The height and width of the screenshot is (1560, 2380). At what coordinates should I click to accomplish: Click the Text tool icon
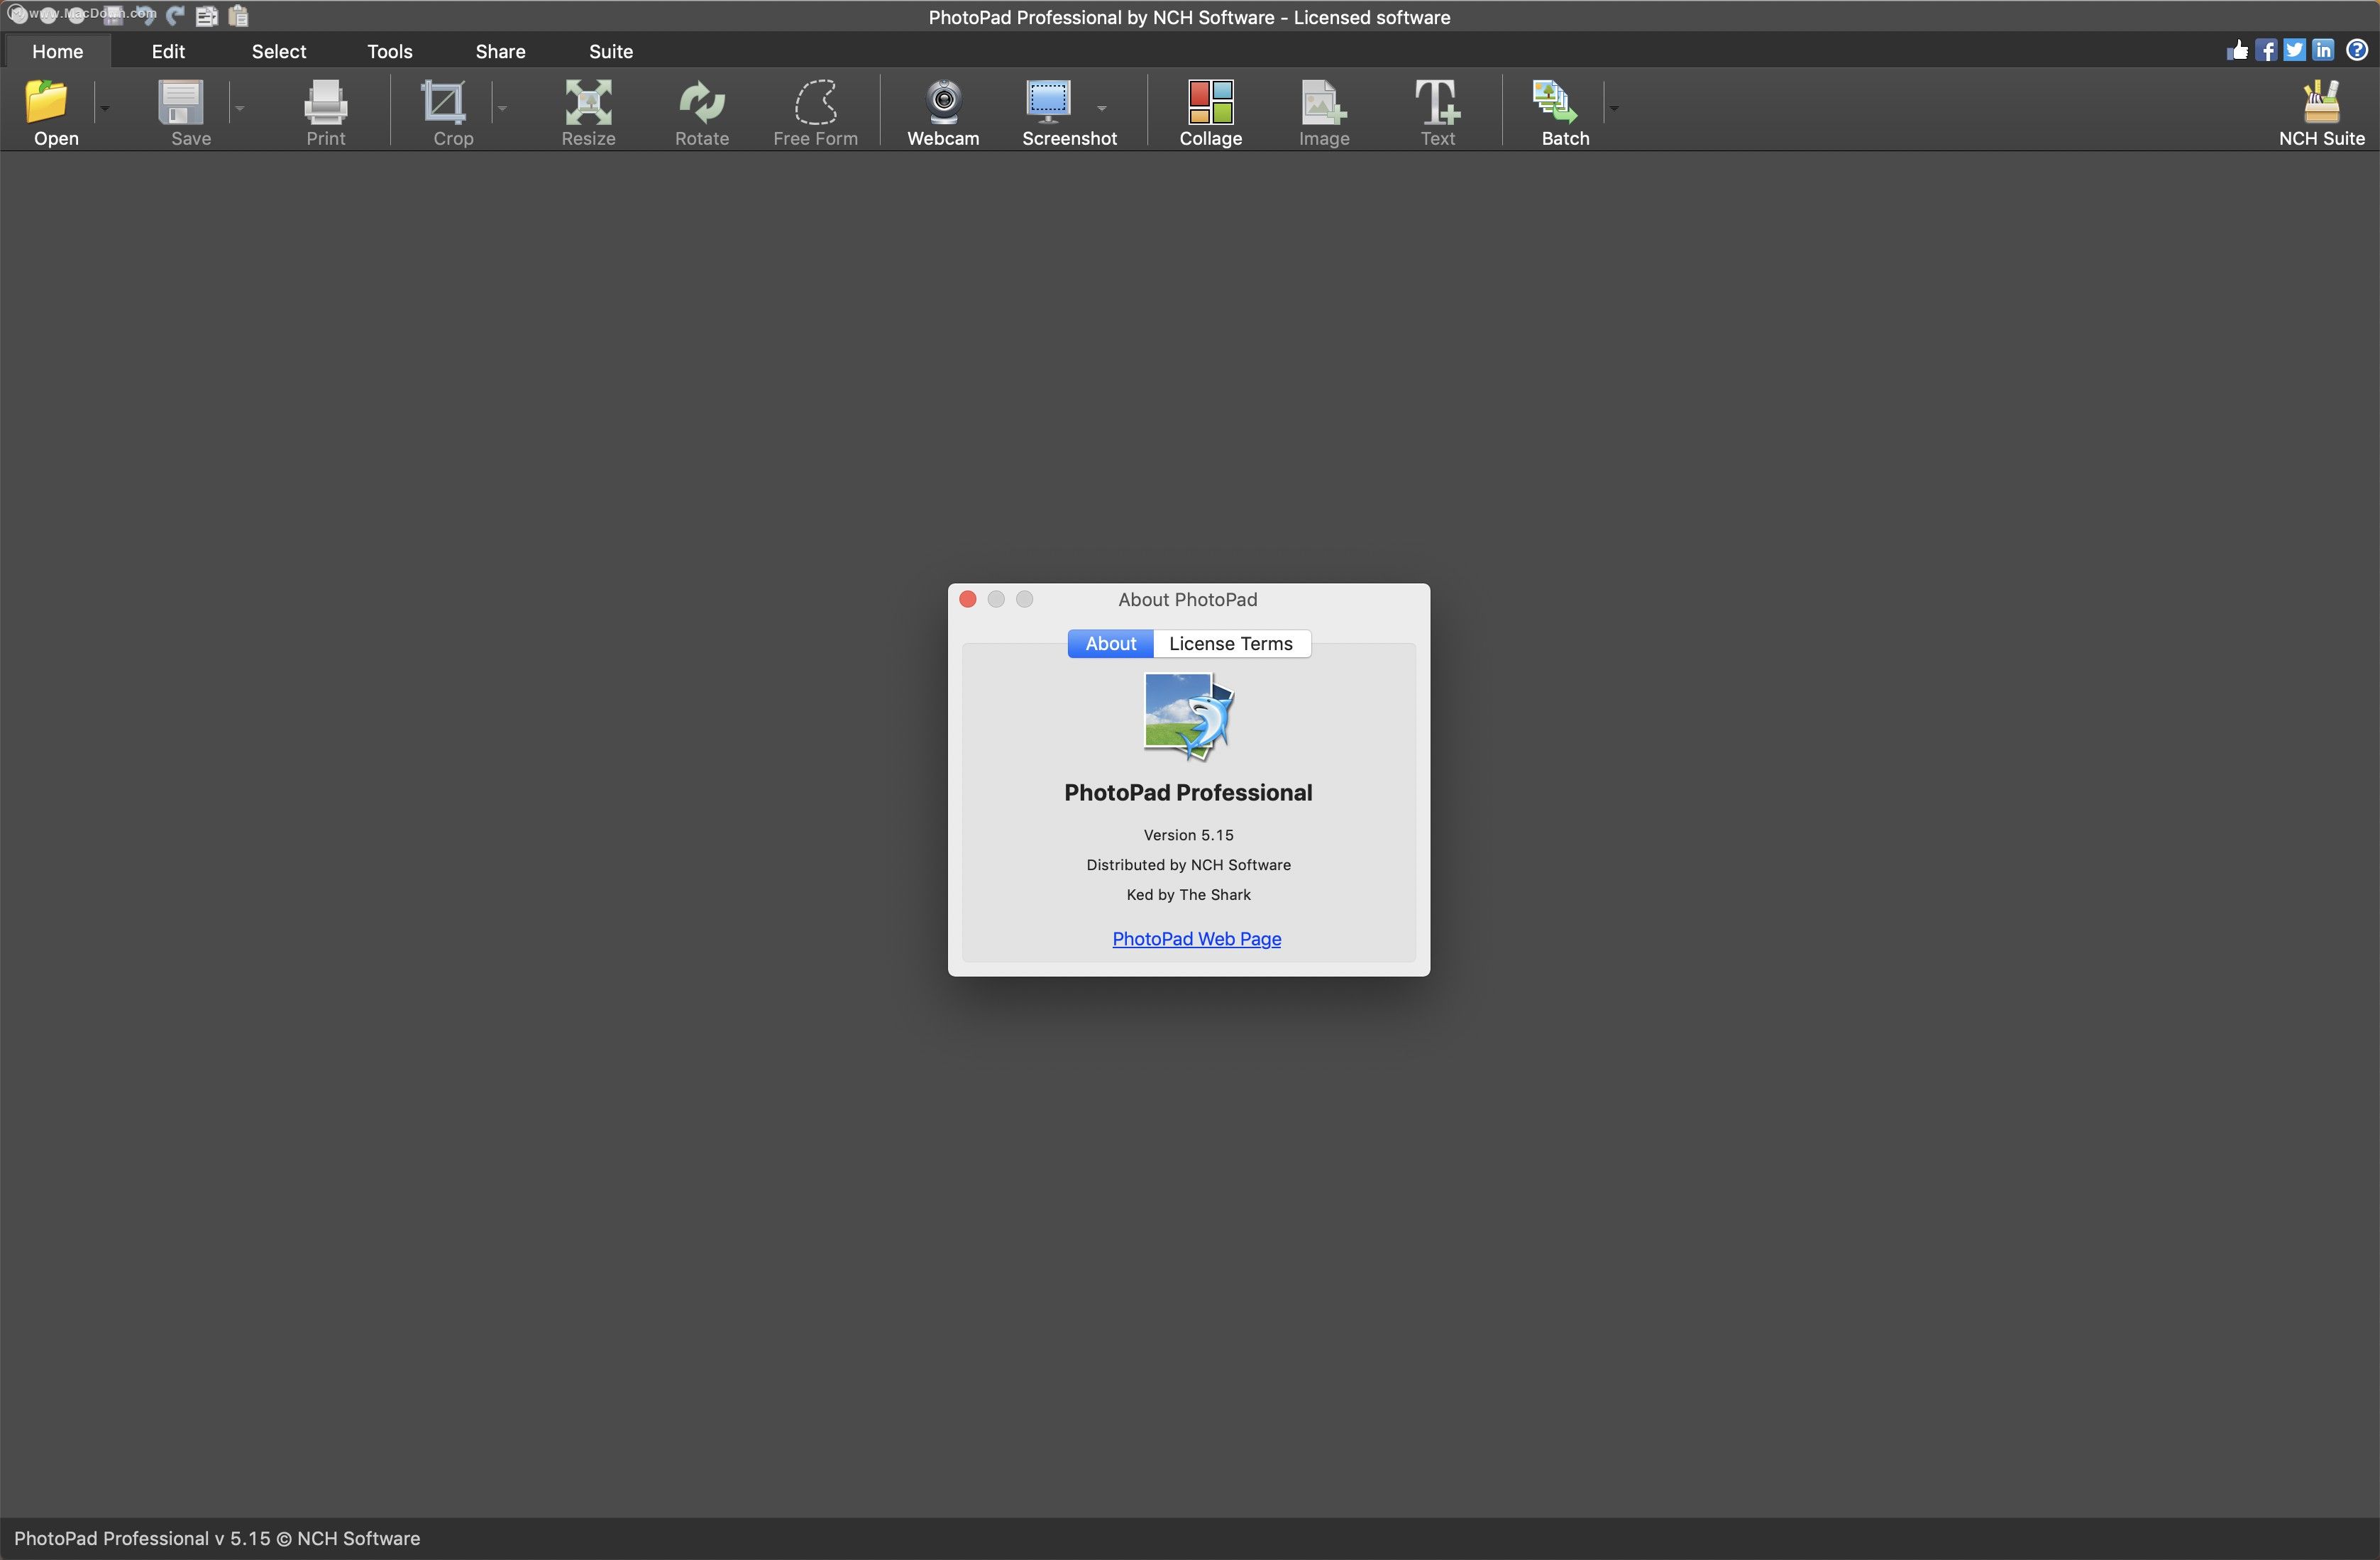click(x=1438, y=101)
